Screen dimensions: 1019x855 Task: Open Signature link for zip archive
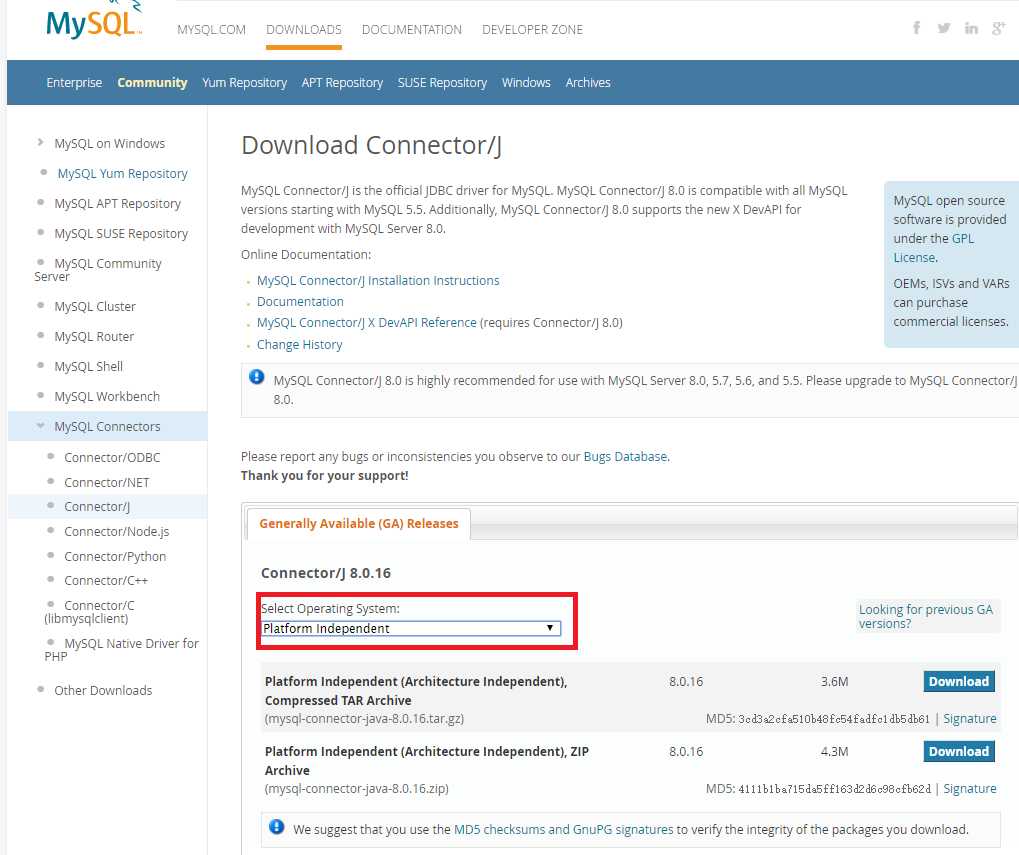click(970, 789)
